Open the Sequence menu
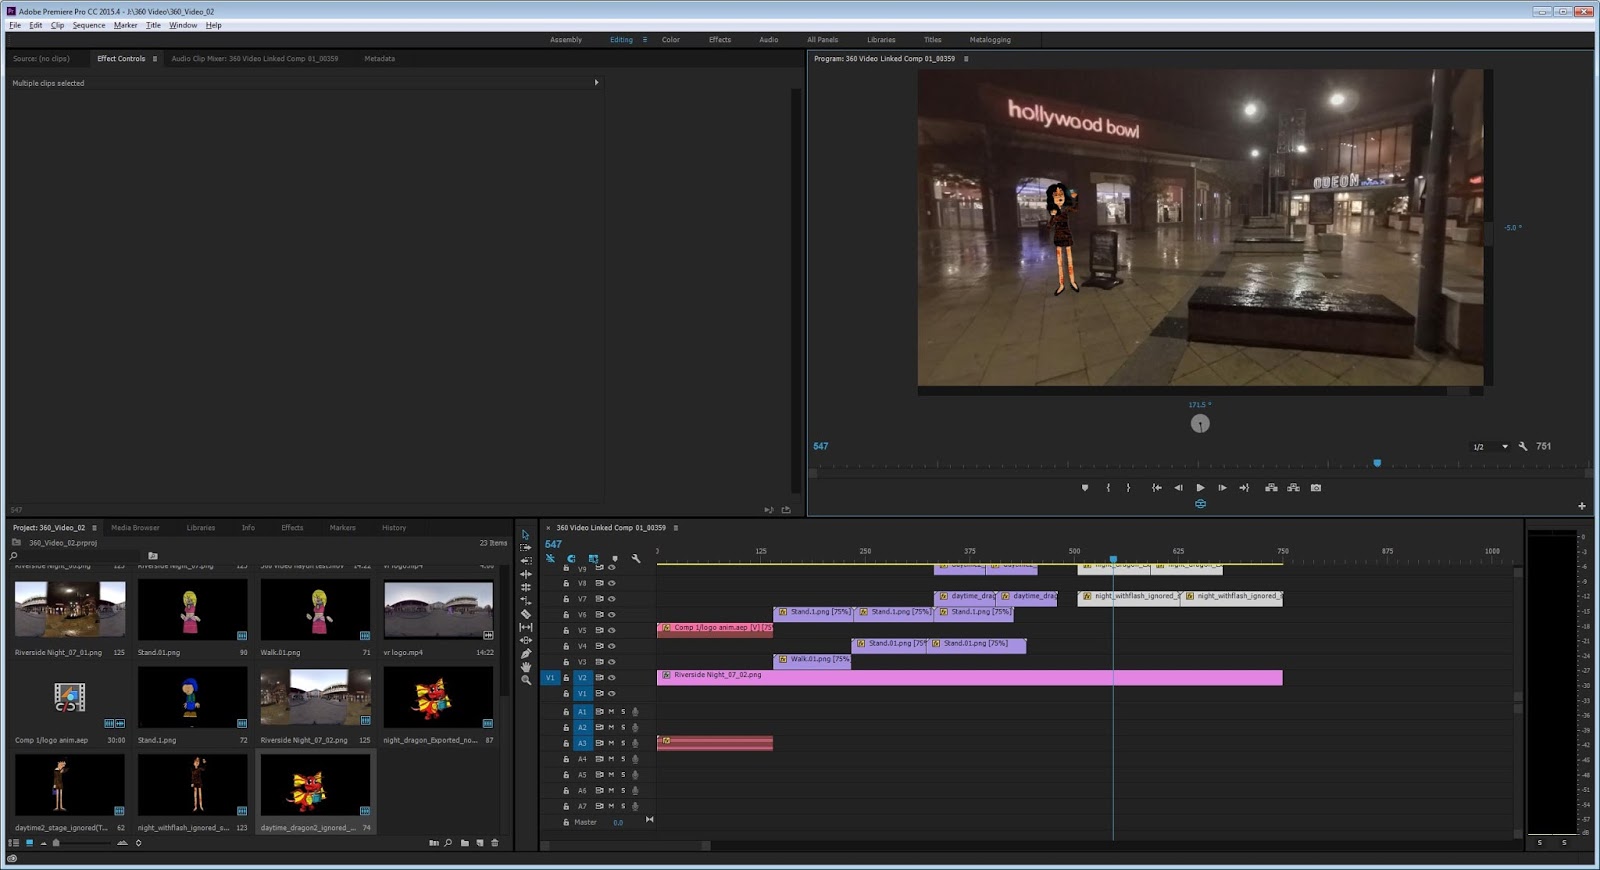Image resolution: width=1600 pixels, height=870 pixels. (88, 25)
